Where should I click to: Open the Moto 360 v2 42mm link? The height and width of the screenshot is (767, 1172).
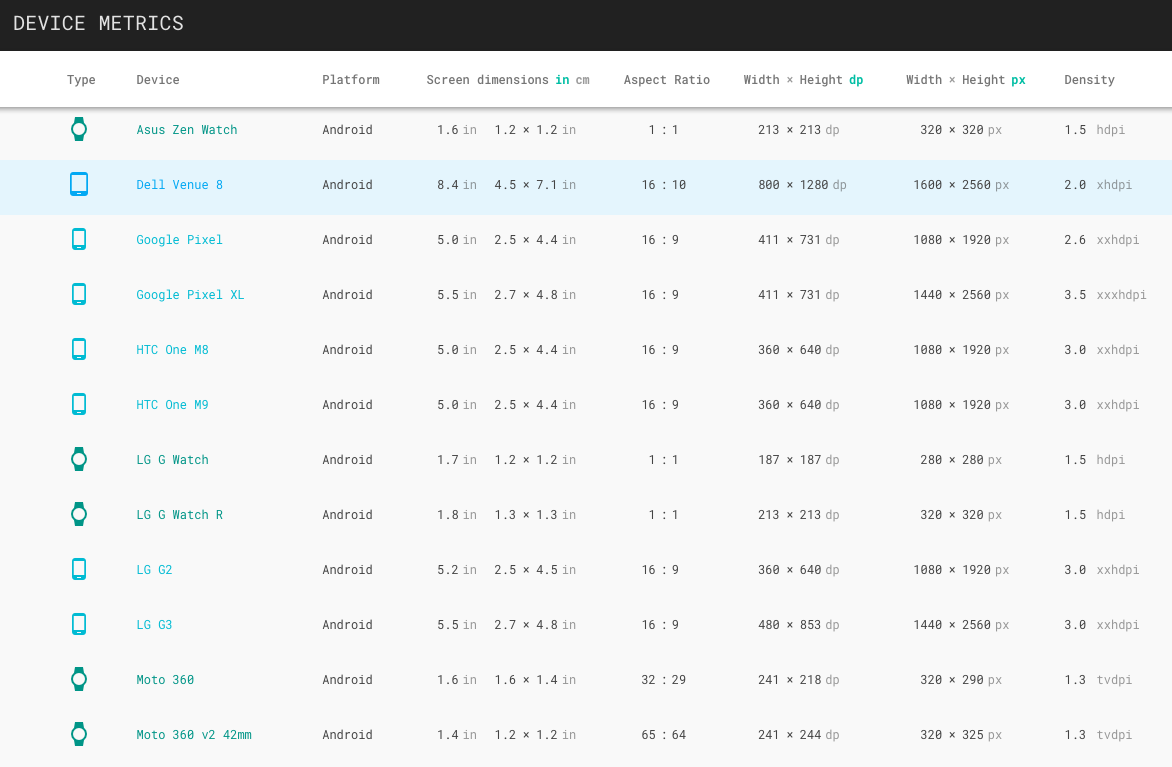point(194,735)
